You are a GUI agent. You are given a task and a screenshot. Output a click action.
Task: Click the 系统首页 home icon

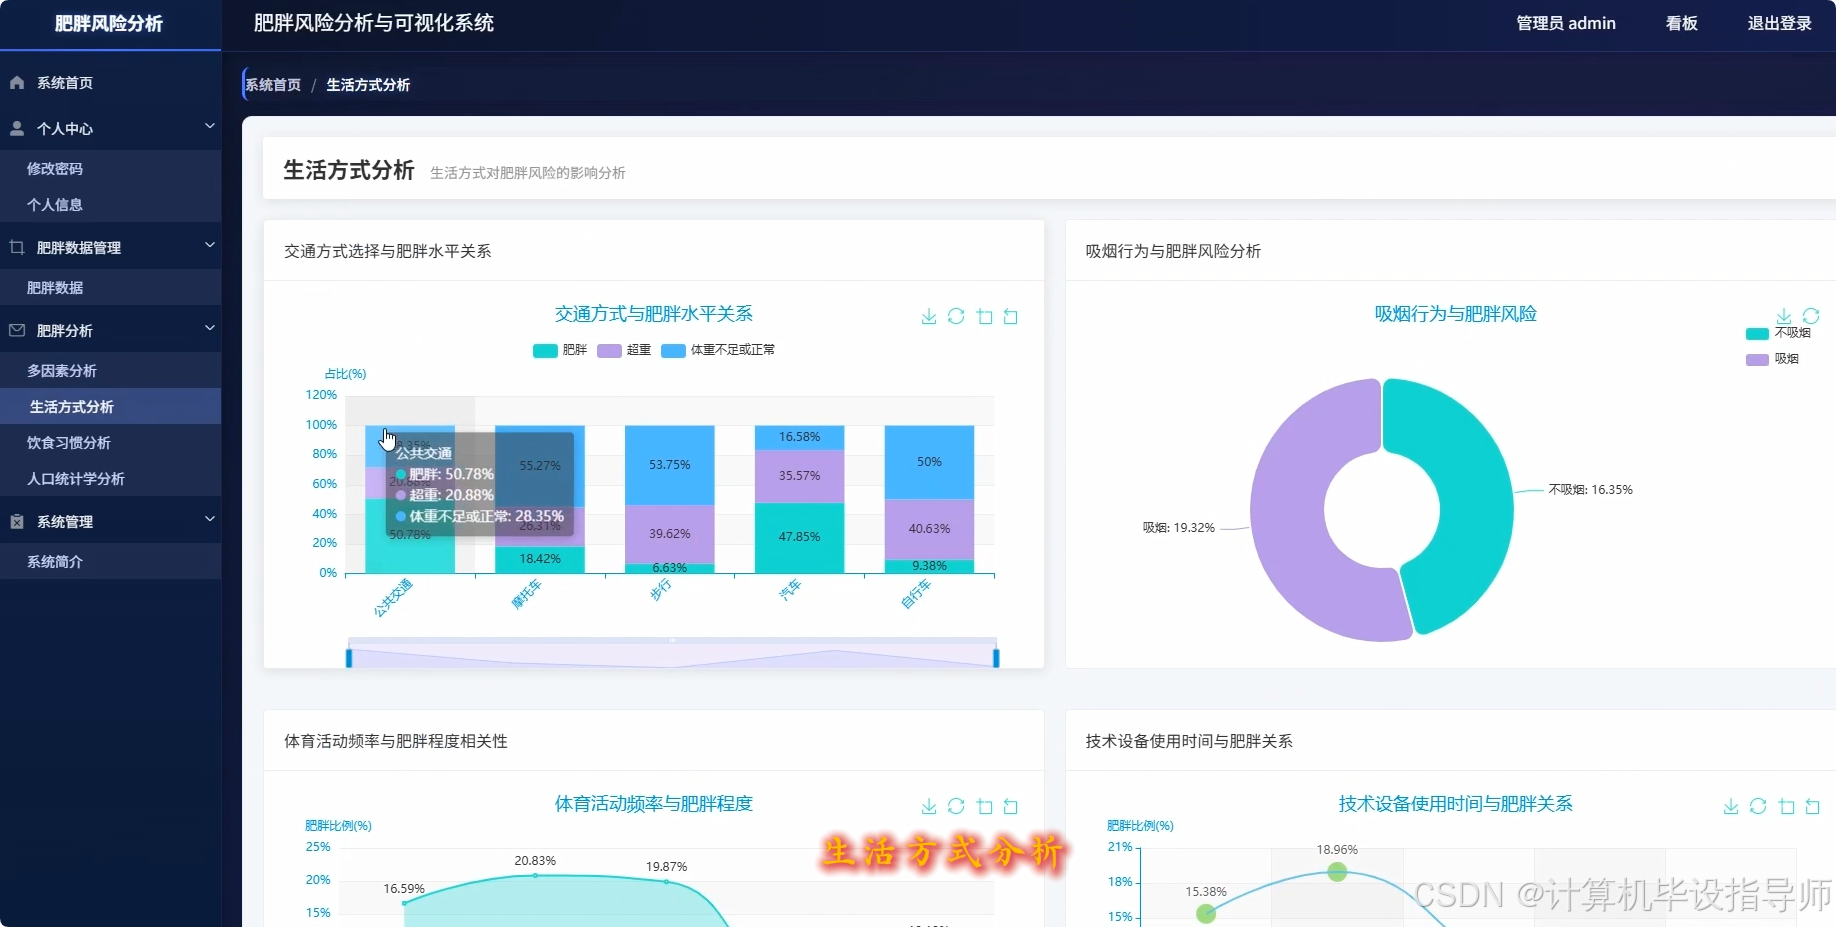[15, 82]
